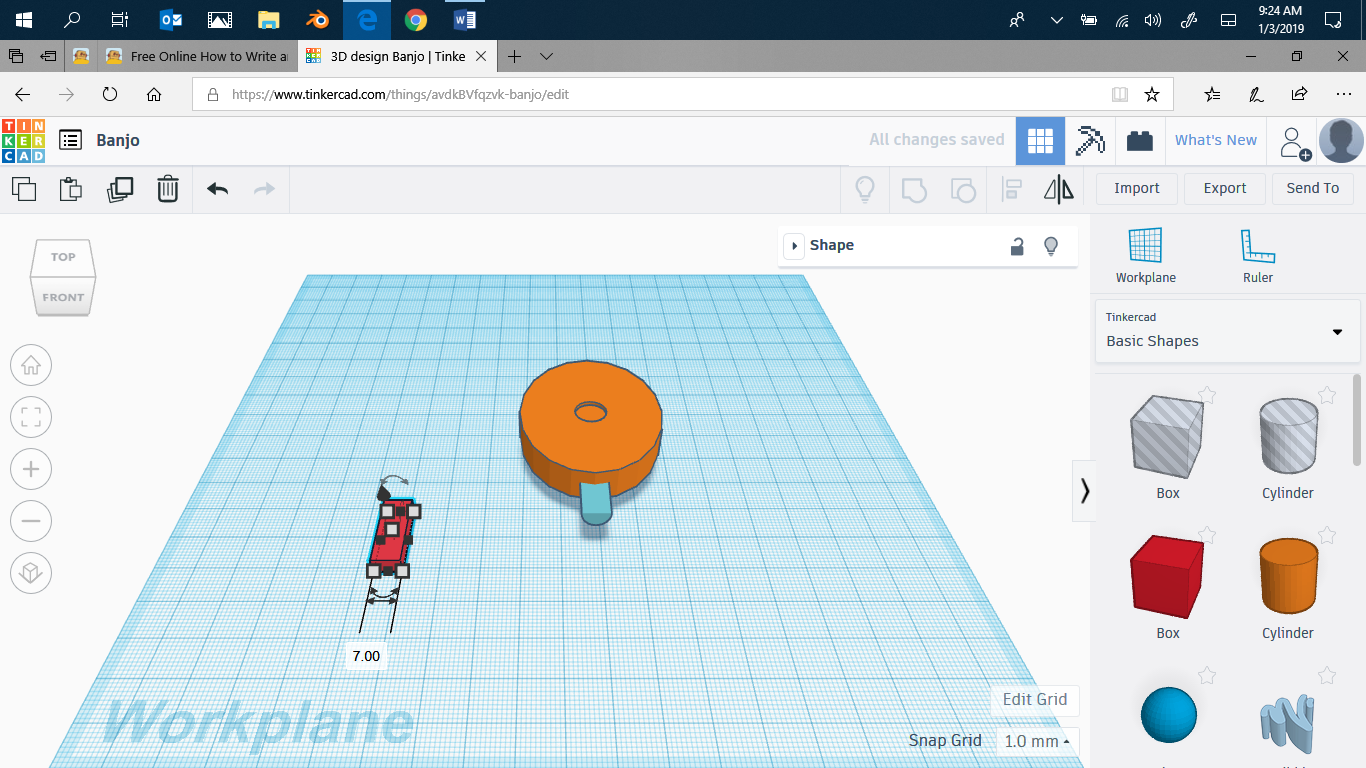This screenshot has height=768, width=1366.
Task: Favorite the blue Sphere shape
Action: (x=1207, y=675)
